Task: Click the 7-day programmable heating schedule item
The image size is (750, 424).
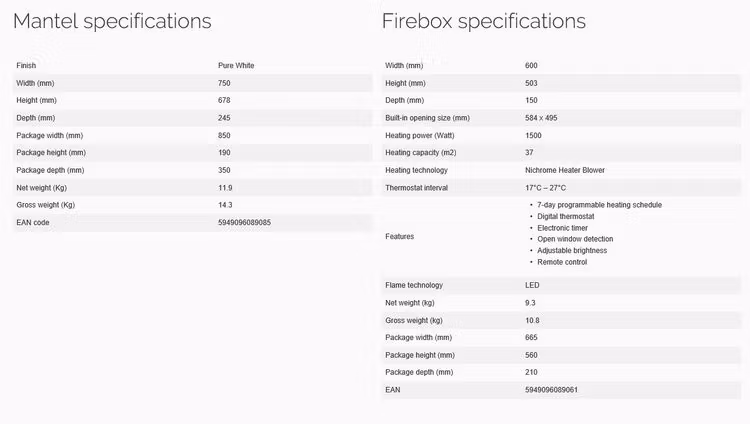Action: [x=599, y=205]
